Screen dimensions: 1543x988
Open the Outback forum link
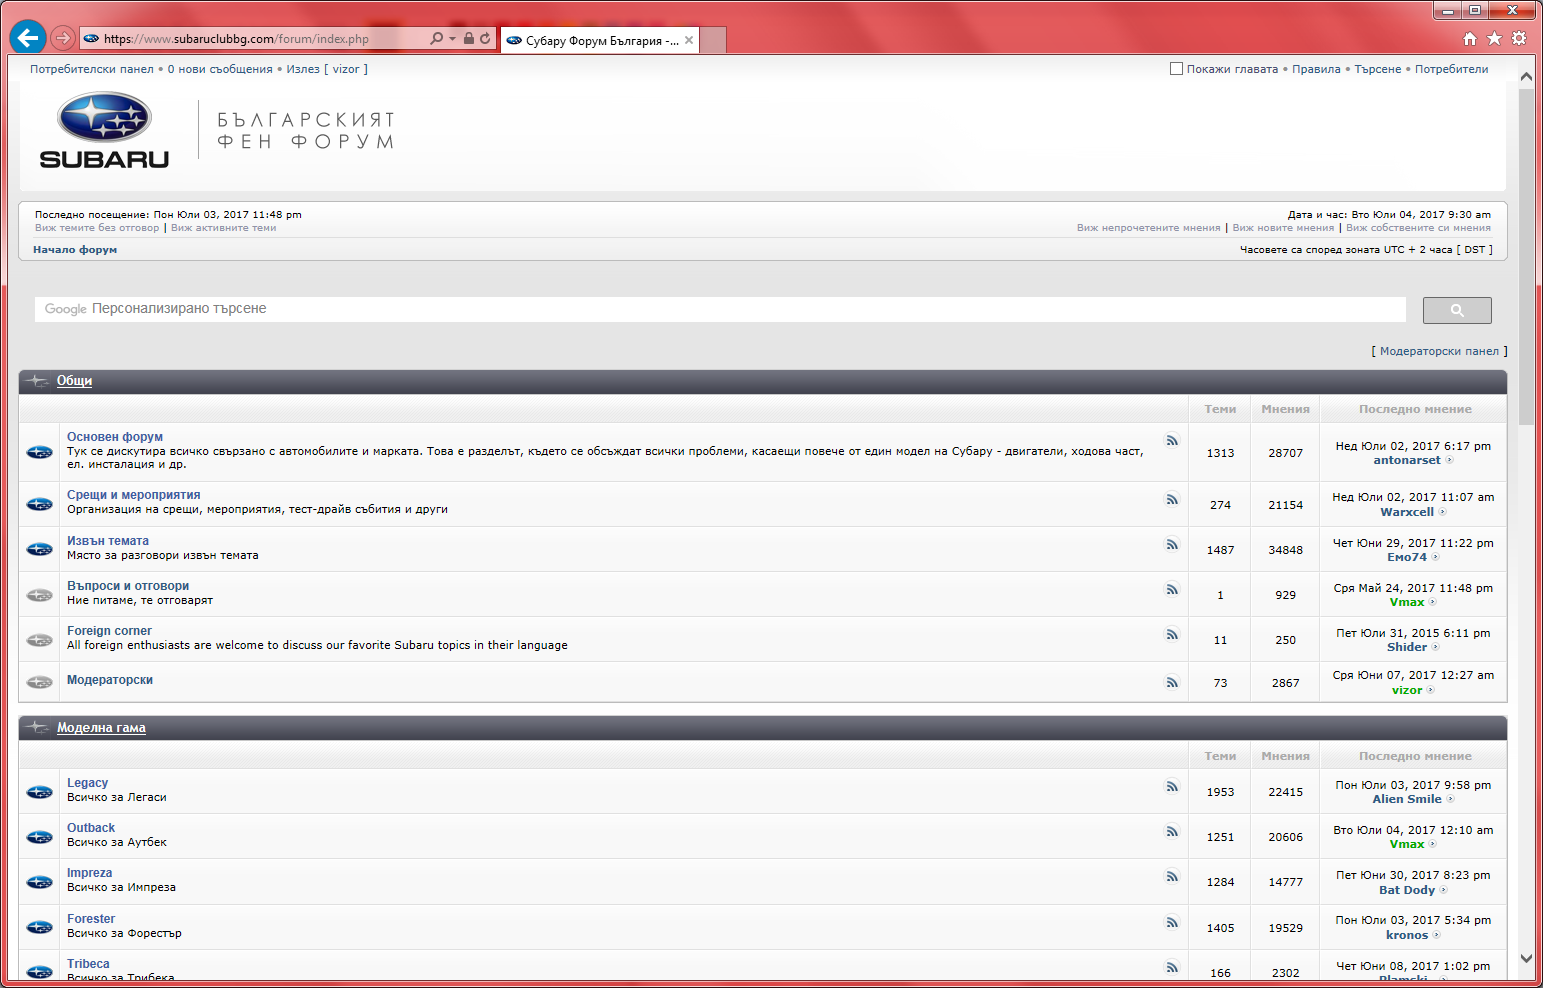(91, 828)
